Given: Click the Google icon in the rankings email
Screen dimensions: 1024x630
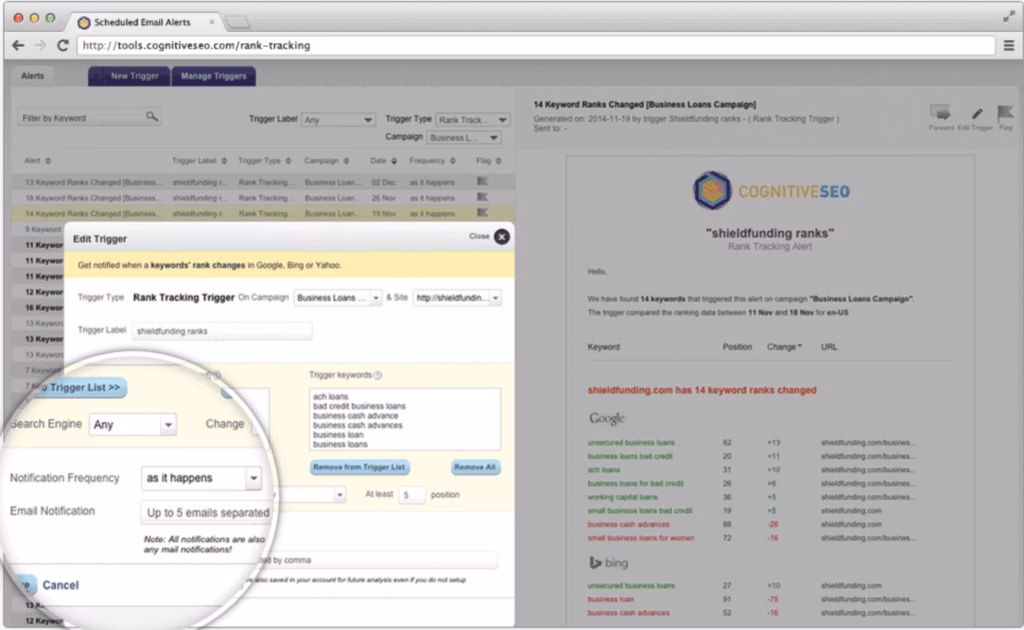Looking at the screenshot, I should (607, 418).
